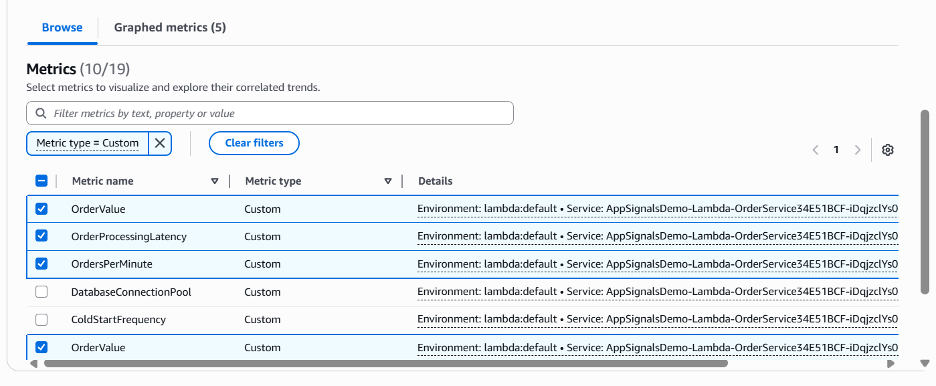936x386 pixels.
Task: Go to previous page arrow
Action: click(x=815, y=150)
